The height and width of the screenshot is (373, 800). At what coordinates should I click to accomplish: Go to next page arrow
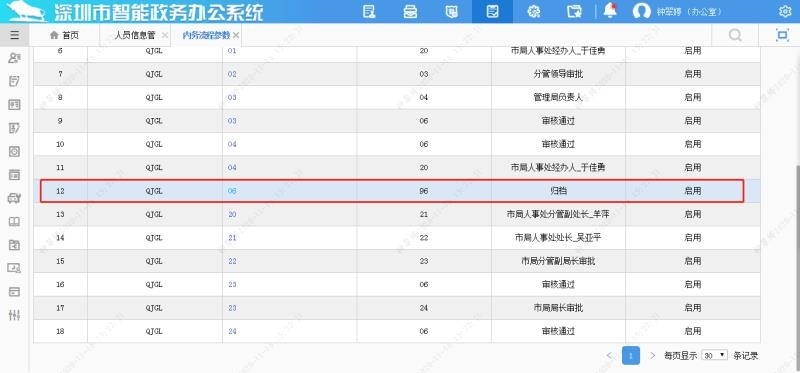pyautogui.click(x=653, y=355)
